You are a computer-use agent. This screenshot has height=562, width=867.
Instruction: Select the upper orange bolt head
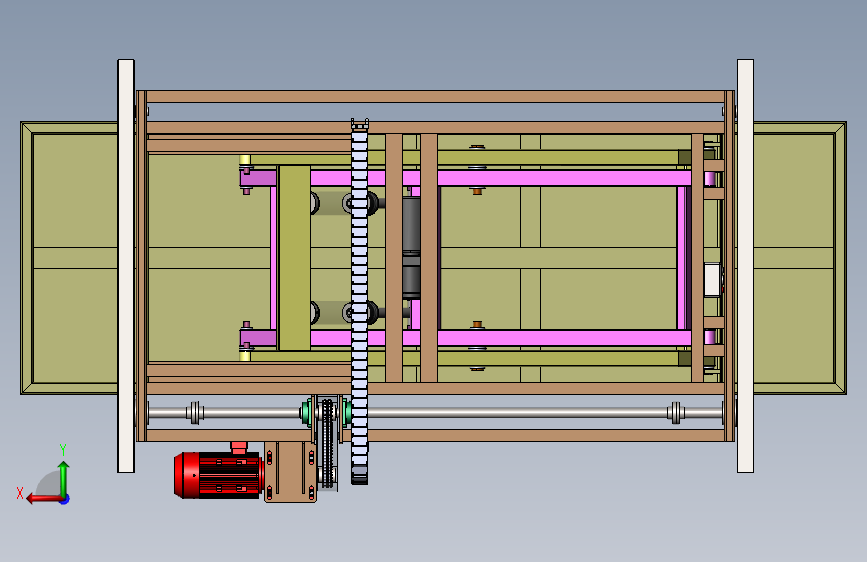pyautogui.click(x=477, y=191)
